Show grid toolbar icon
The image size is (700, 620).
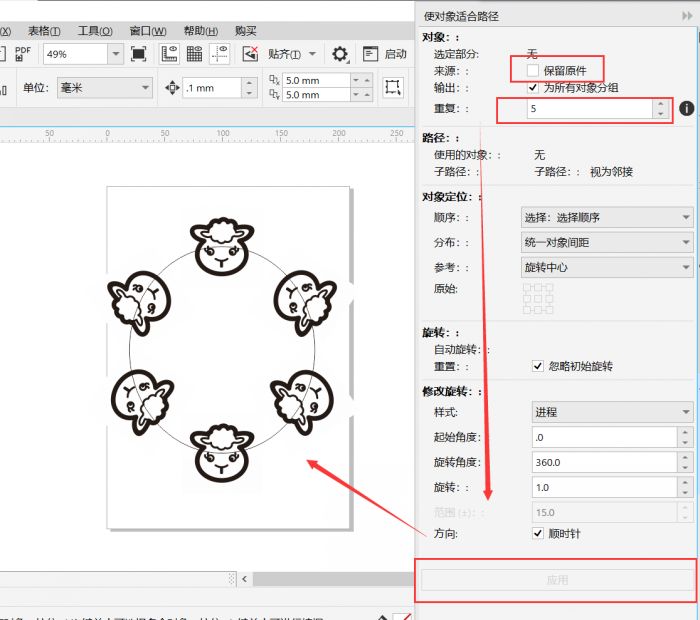tap(194, 54)
